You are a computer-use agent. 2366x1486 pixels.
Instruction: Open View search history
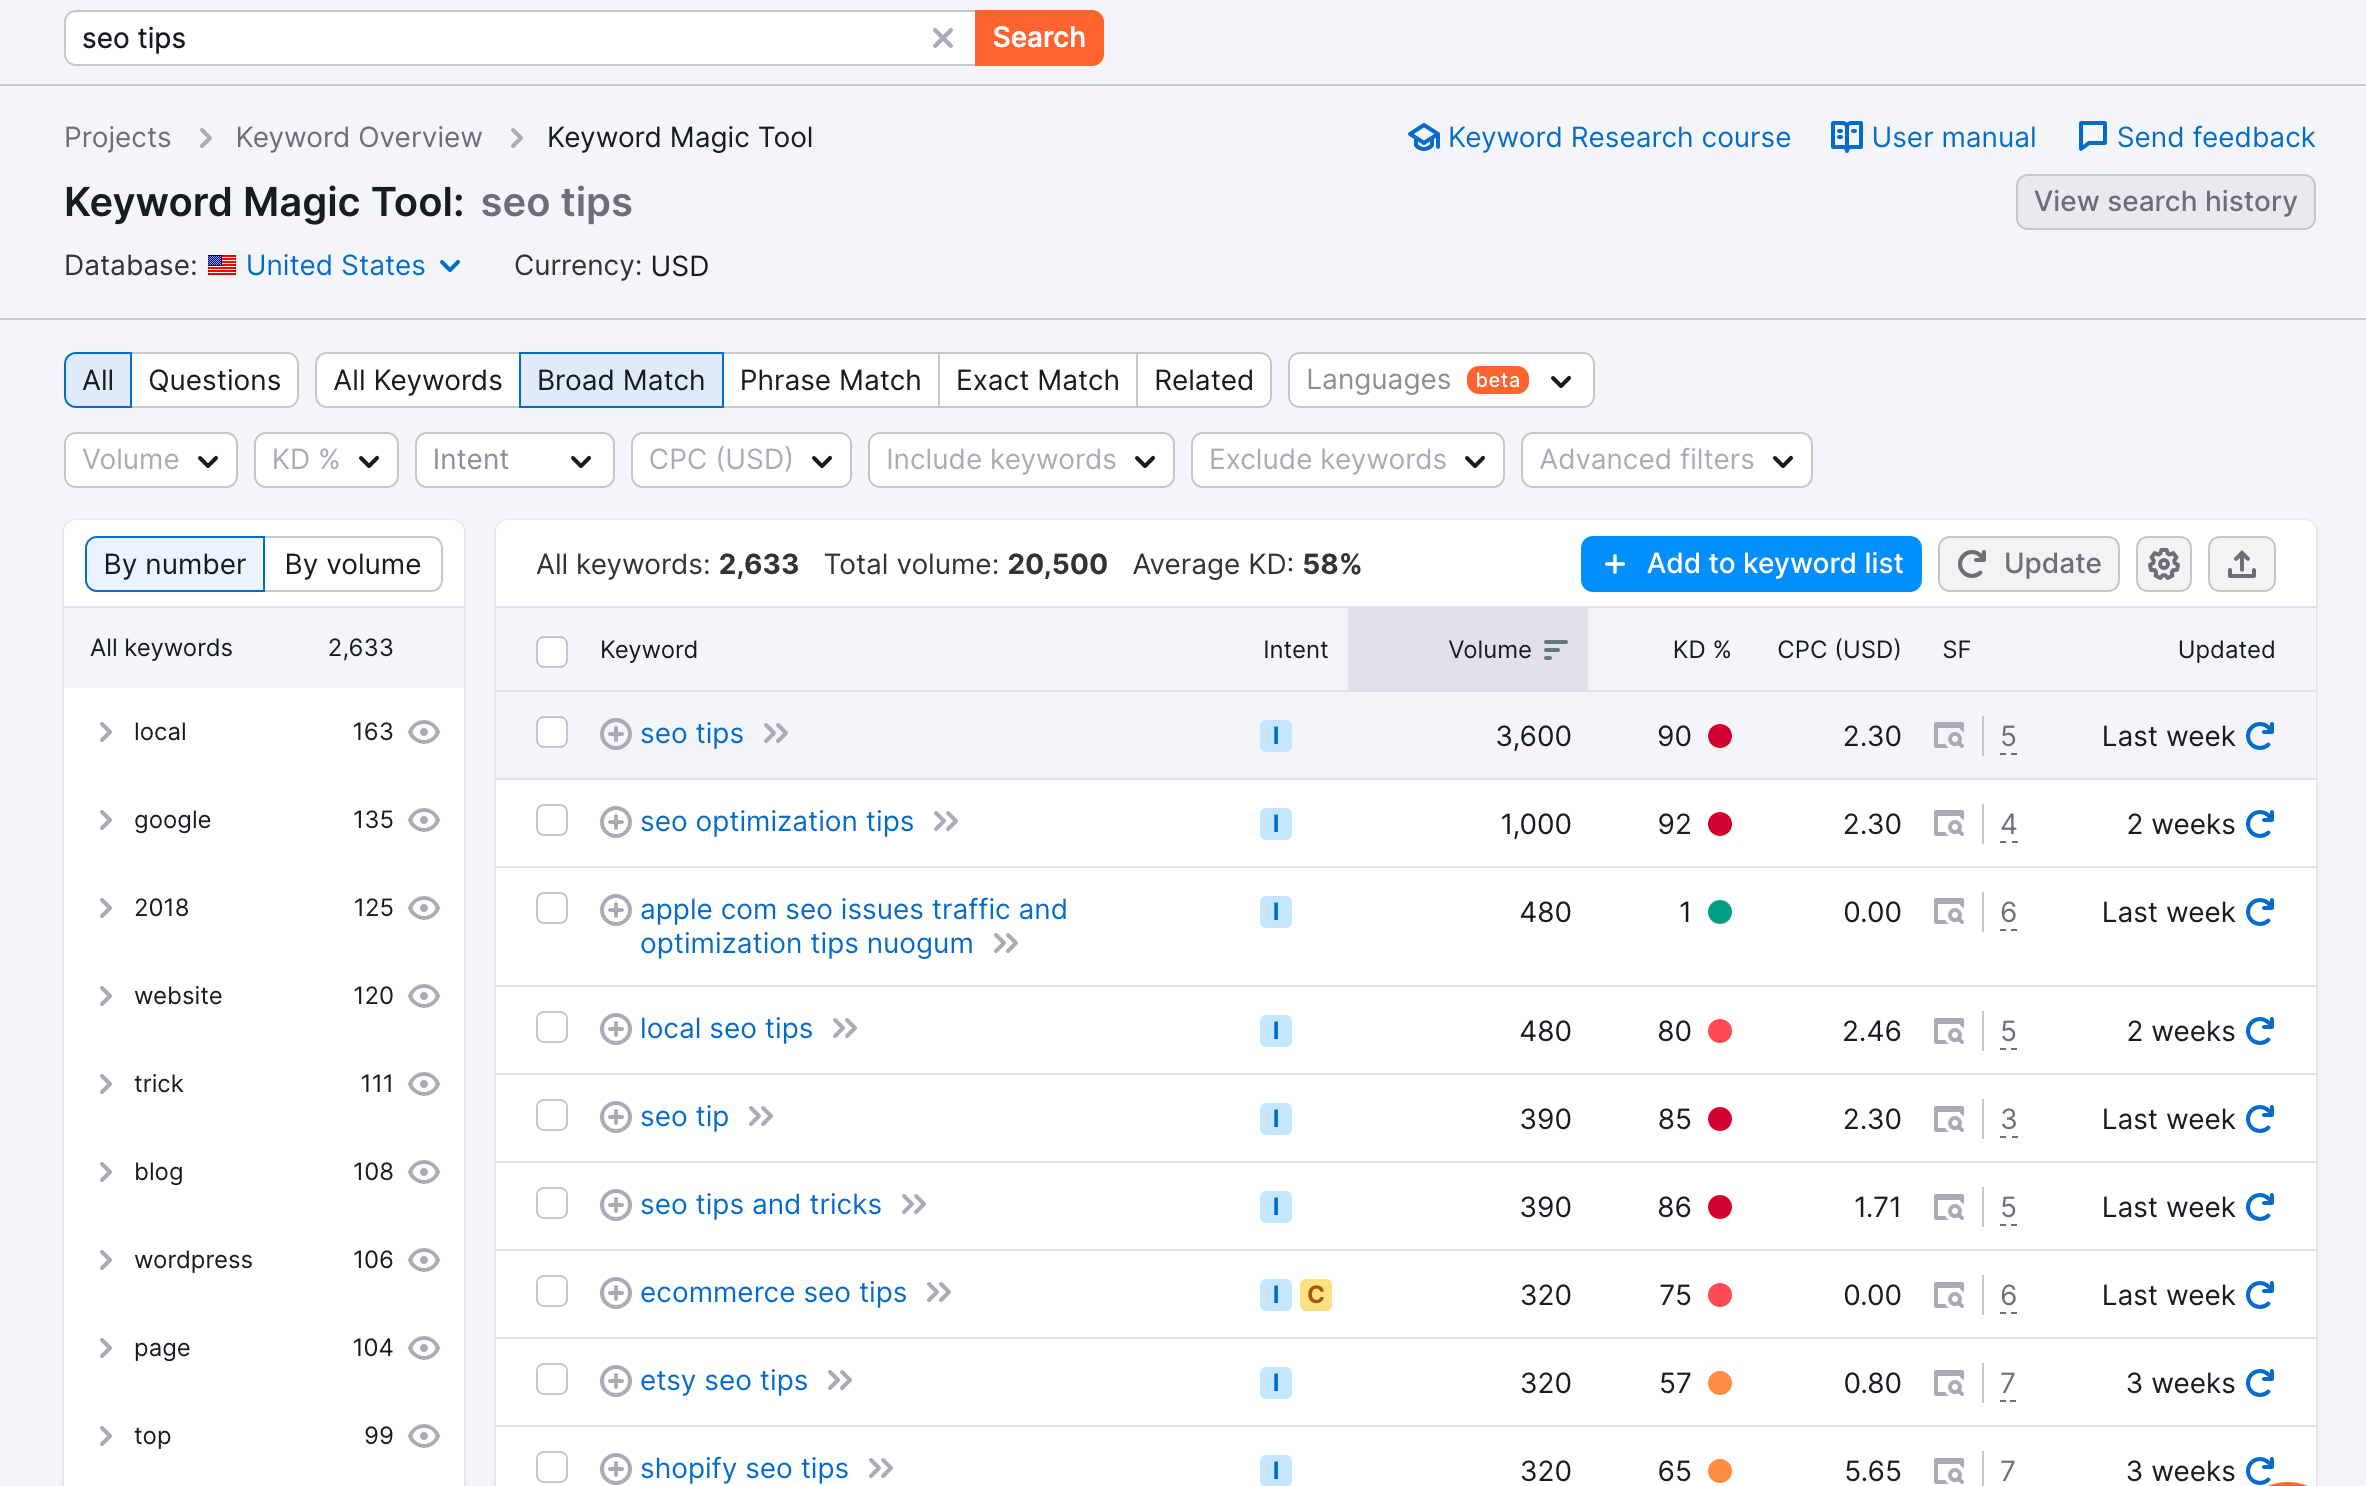(2165, 202)
